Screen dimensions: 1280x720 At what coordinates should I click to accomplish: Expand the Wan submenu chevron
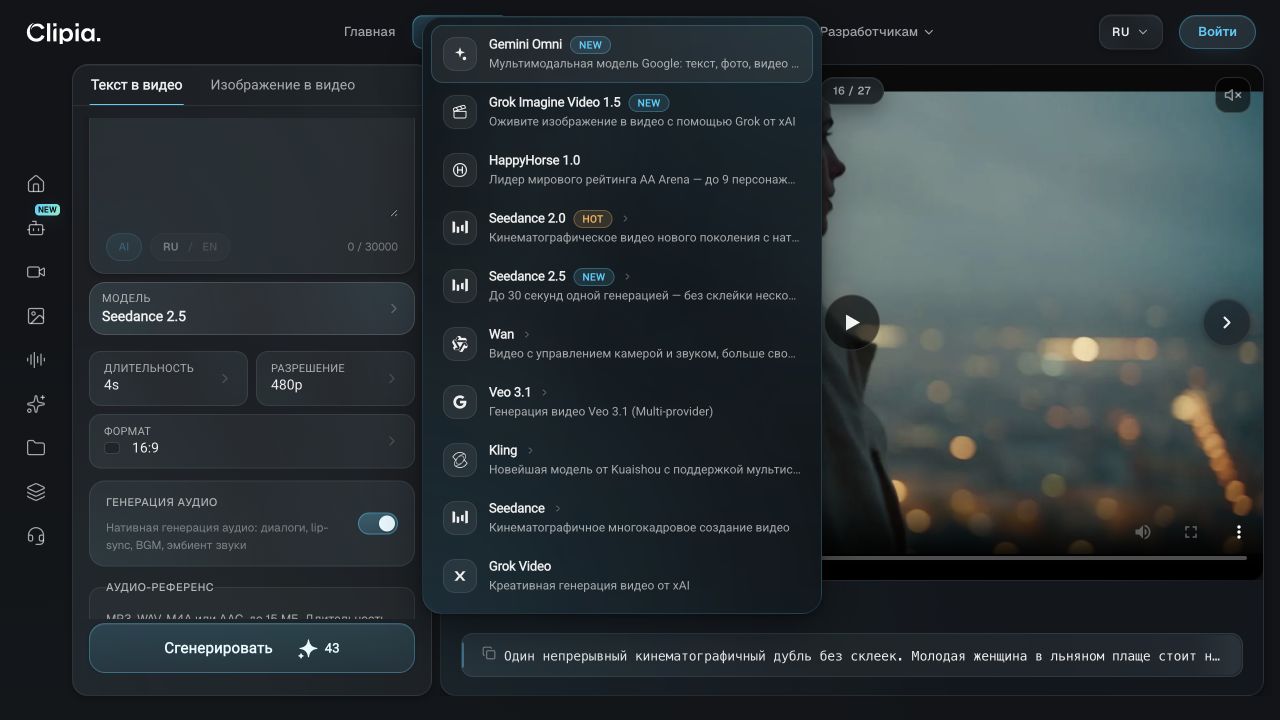527,334
